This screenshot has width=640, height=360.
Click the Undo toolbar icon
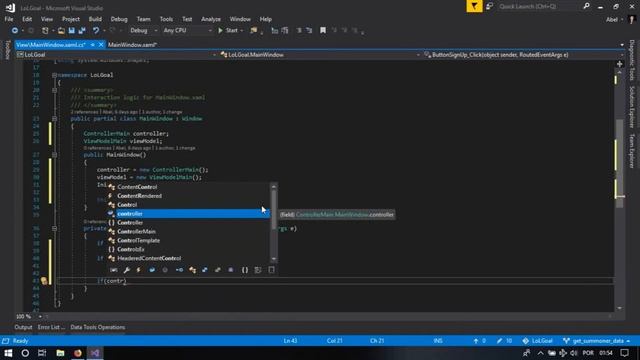point(96,31)
